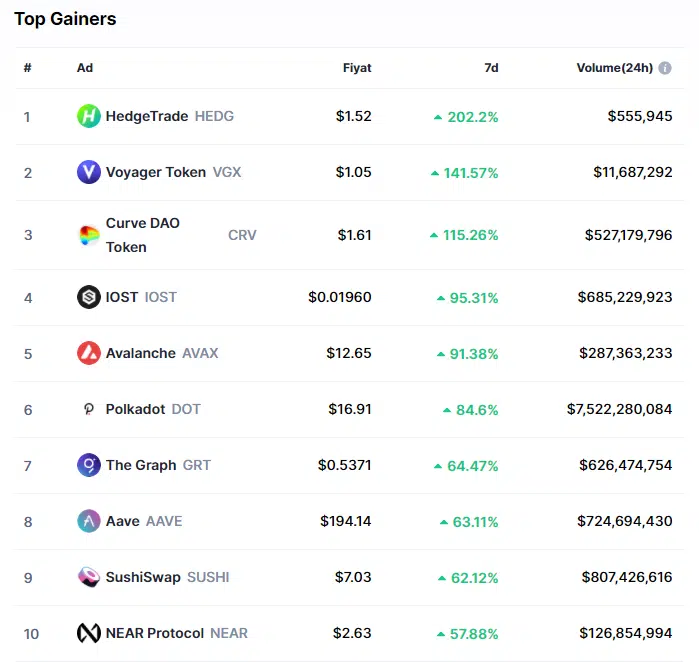Screen dimensions: 699x662
Task: Sort table by Volume(24h) header
Action: click(x=614, y=68)
